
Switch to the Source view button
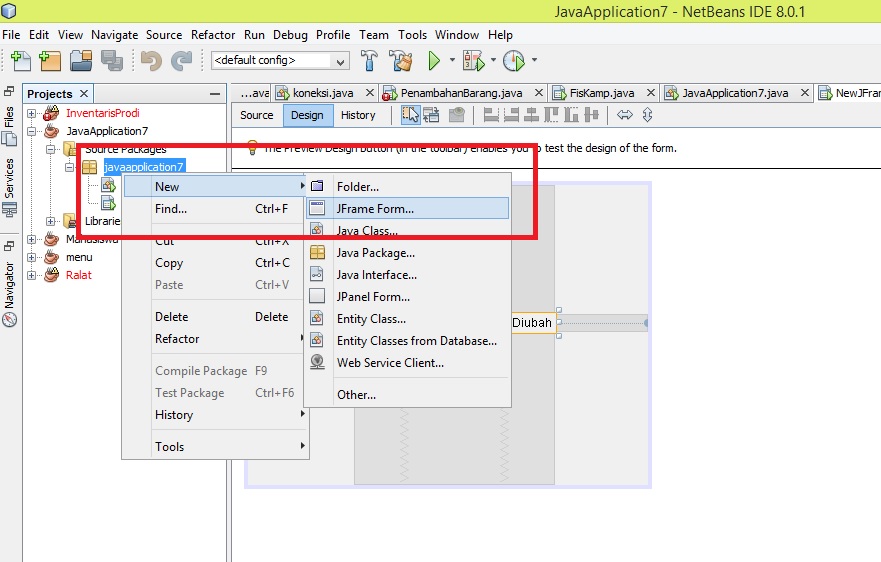[x=257, y=115]
